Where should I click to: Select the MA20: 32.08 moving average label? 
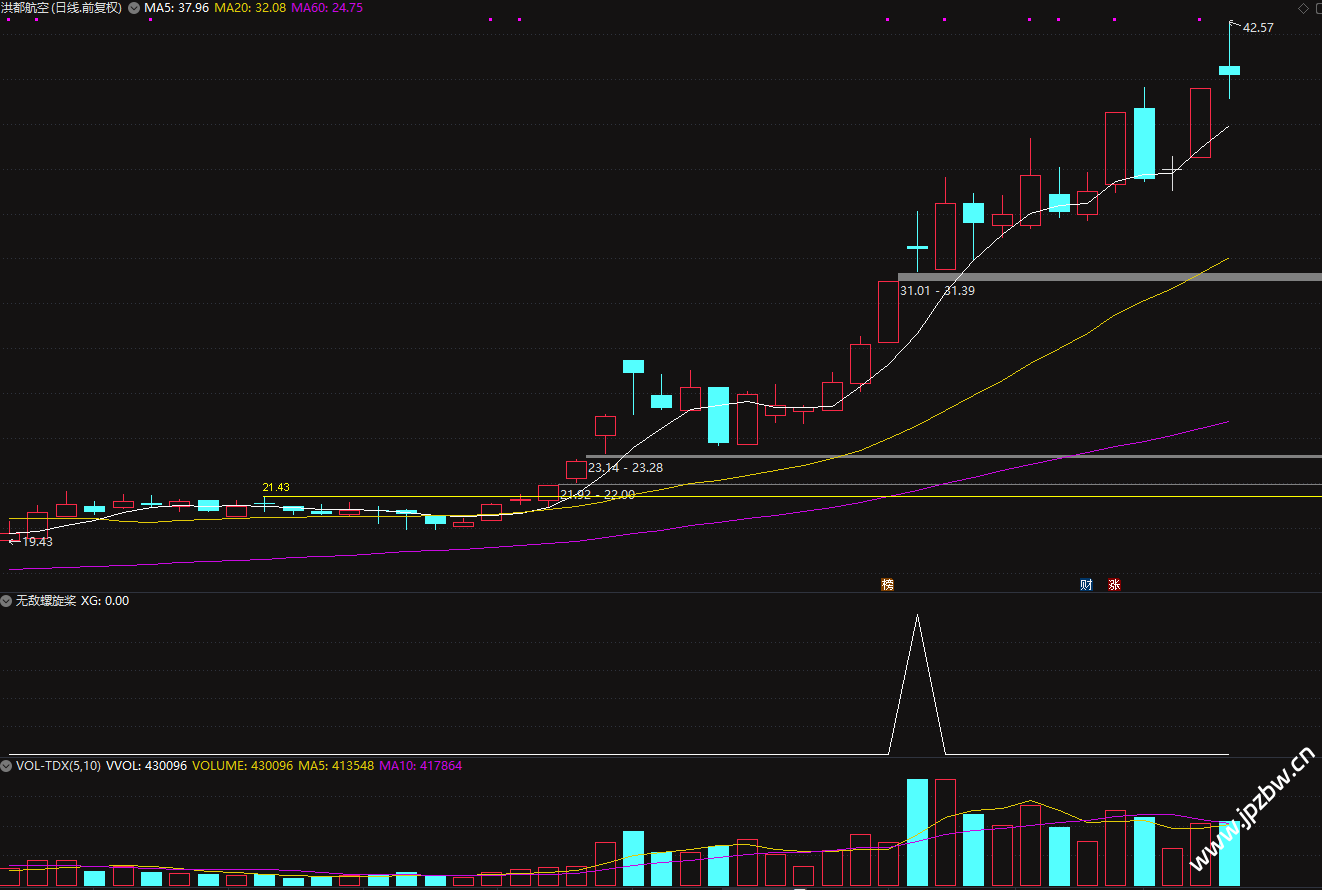[249, 8]
